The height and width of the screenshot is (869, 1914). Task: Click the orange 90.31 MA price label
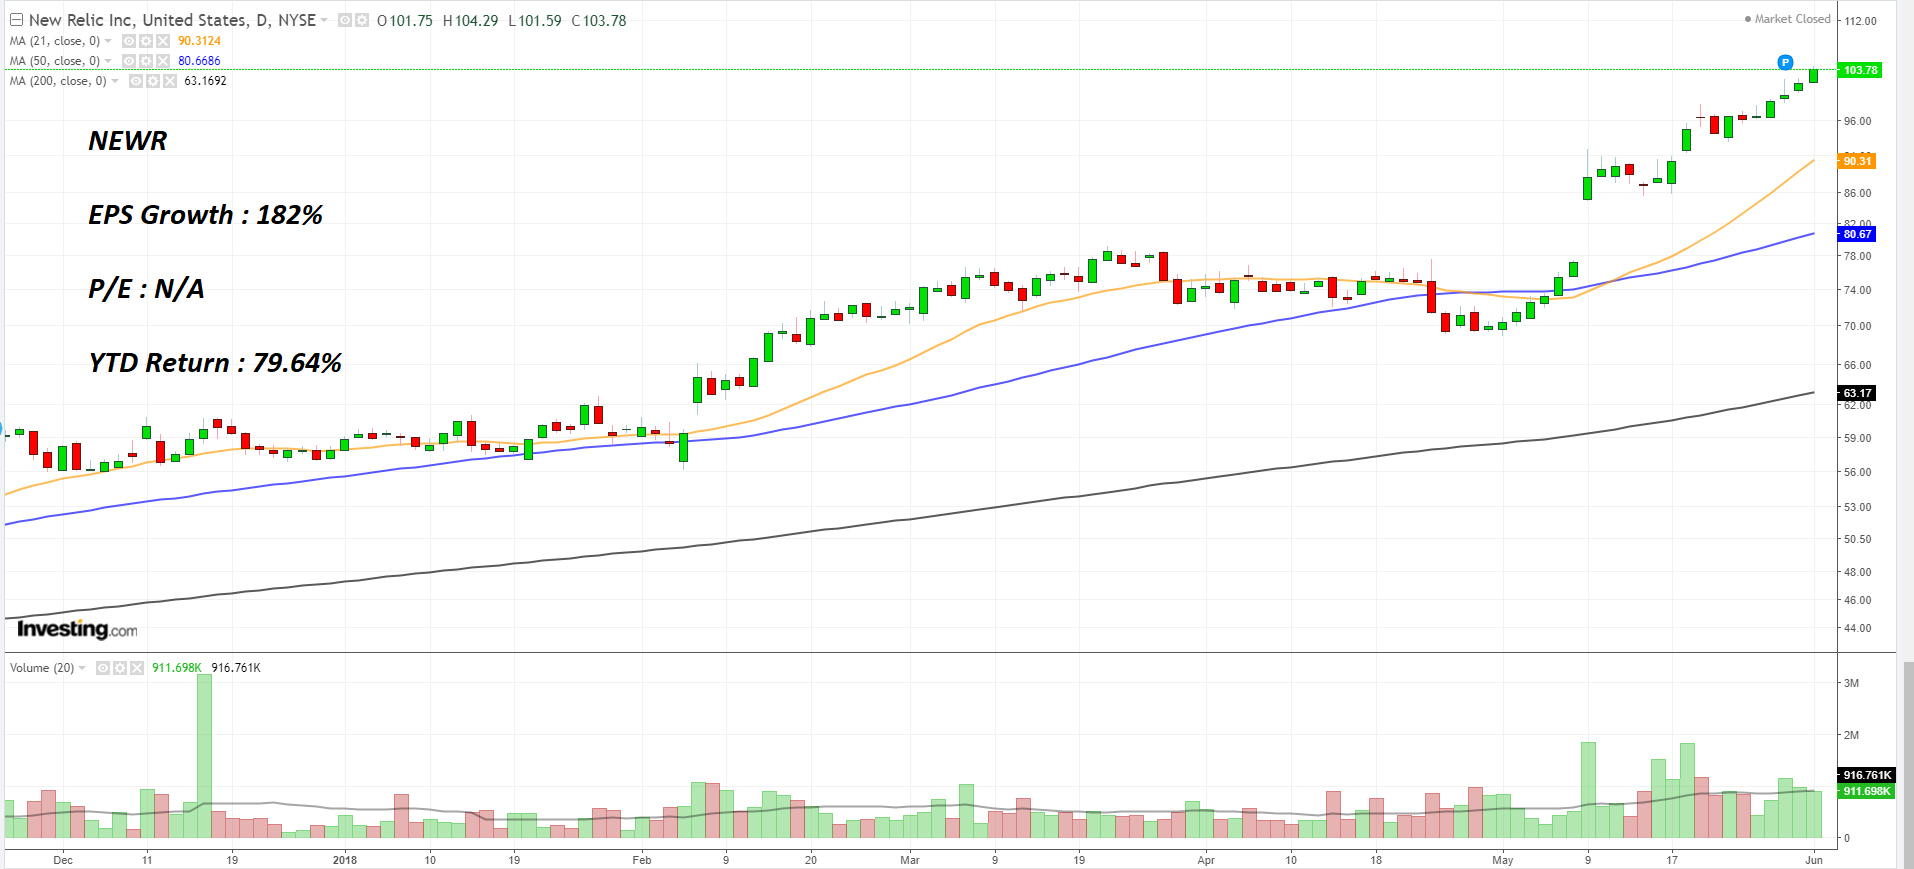tap(1857, 161)
